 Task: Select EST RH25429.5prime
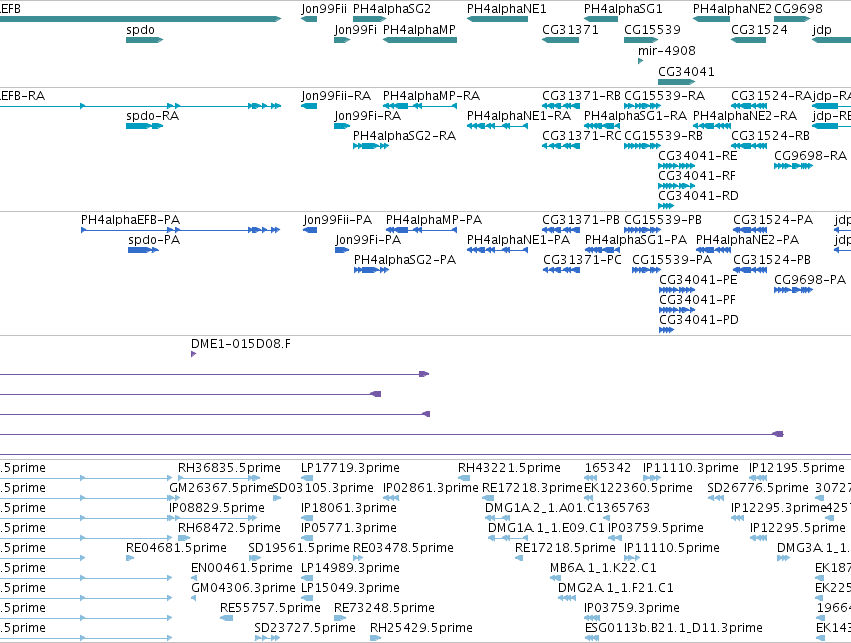pos(376,639)
